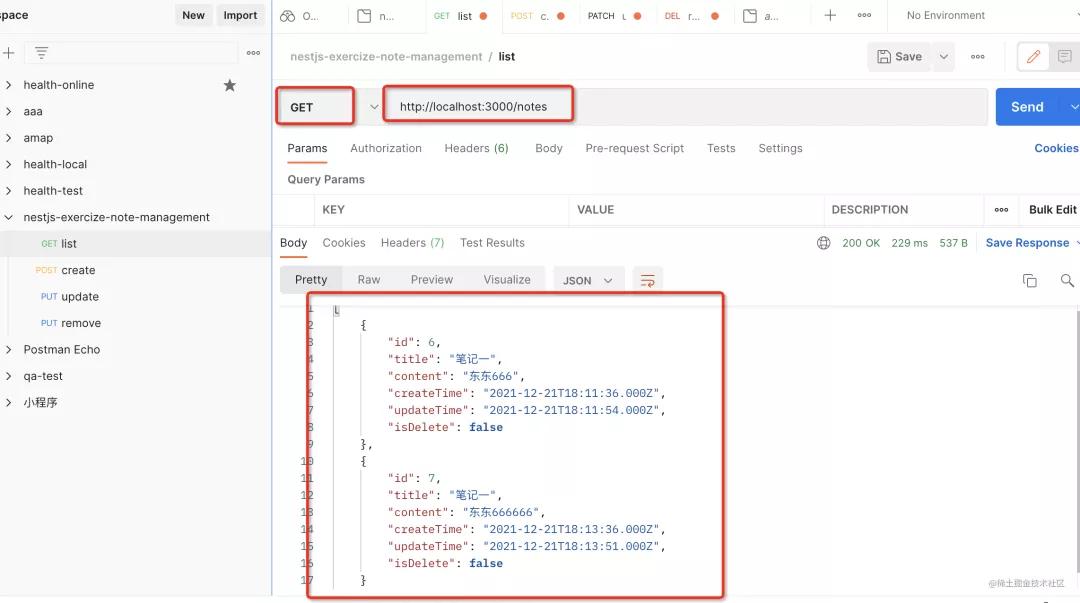Open the tab-bar three-dots overflow menu
1080x603 pixels.
coord(864,15)
